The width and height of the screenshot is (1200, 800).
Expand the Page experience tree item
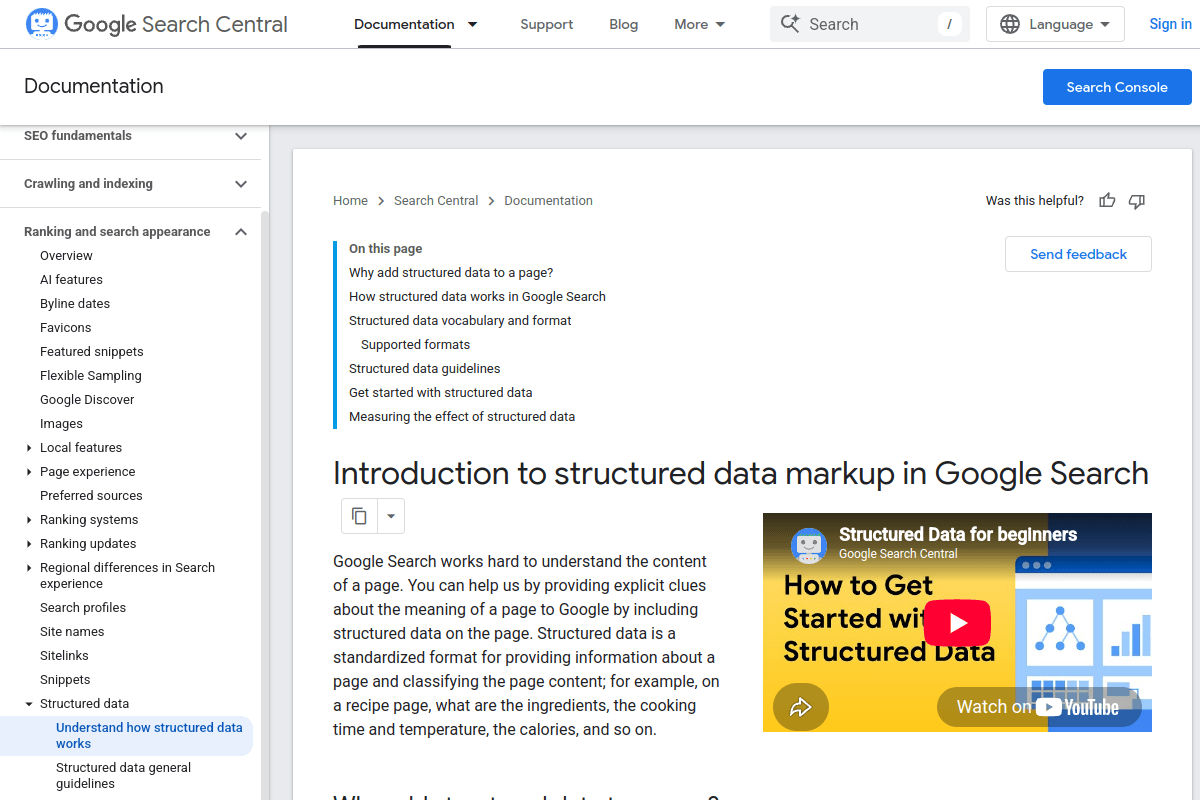pos(29,472)
